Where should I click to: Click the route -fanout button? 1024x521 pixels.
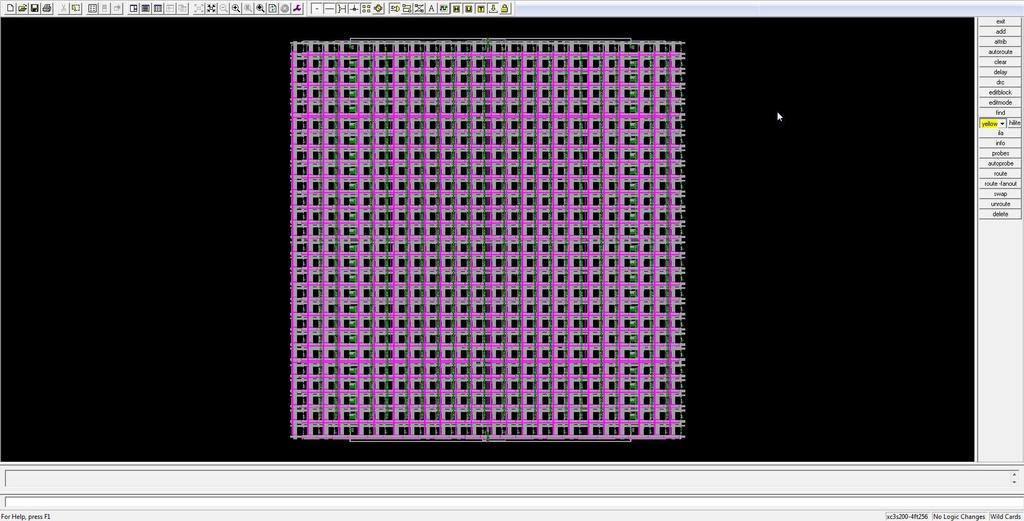click(1000, 183)
